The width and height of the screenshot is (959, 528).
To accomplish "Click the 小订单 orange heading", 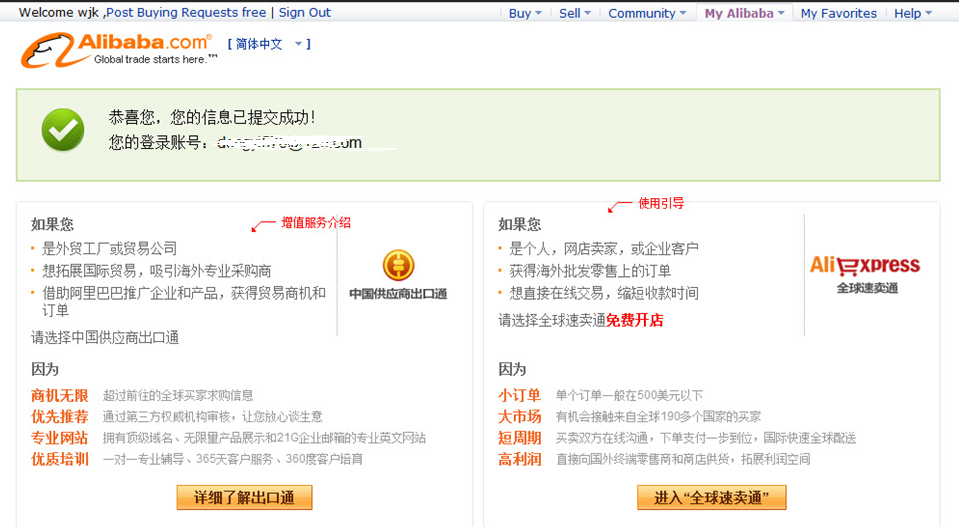I will pos(520,395).
